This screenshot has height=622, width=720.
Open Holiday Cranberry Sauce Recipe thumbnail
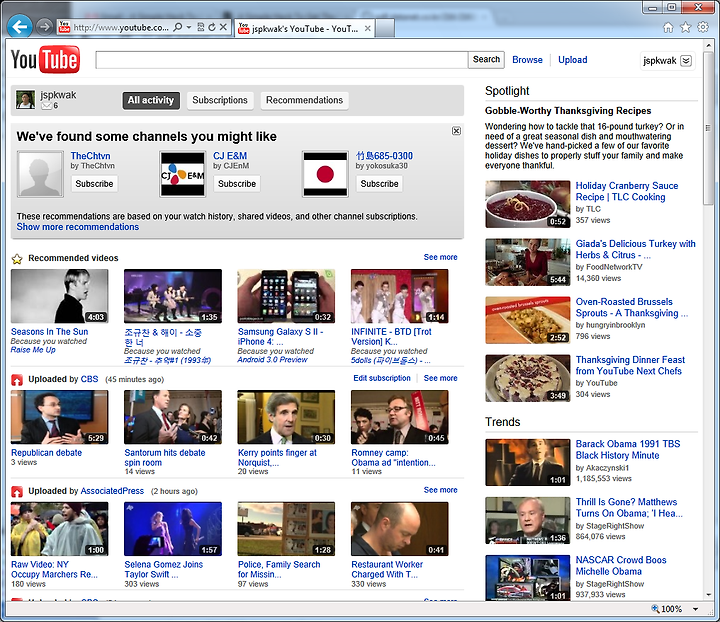coord(528,204)
